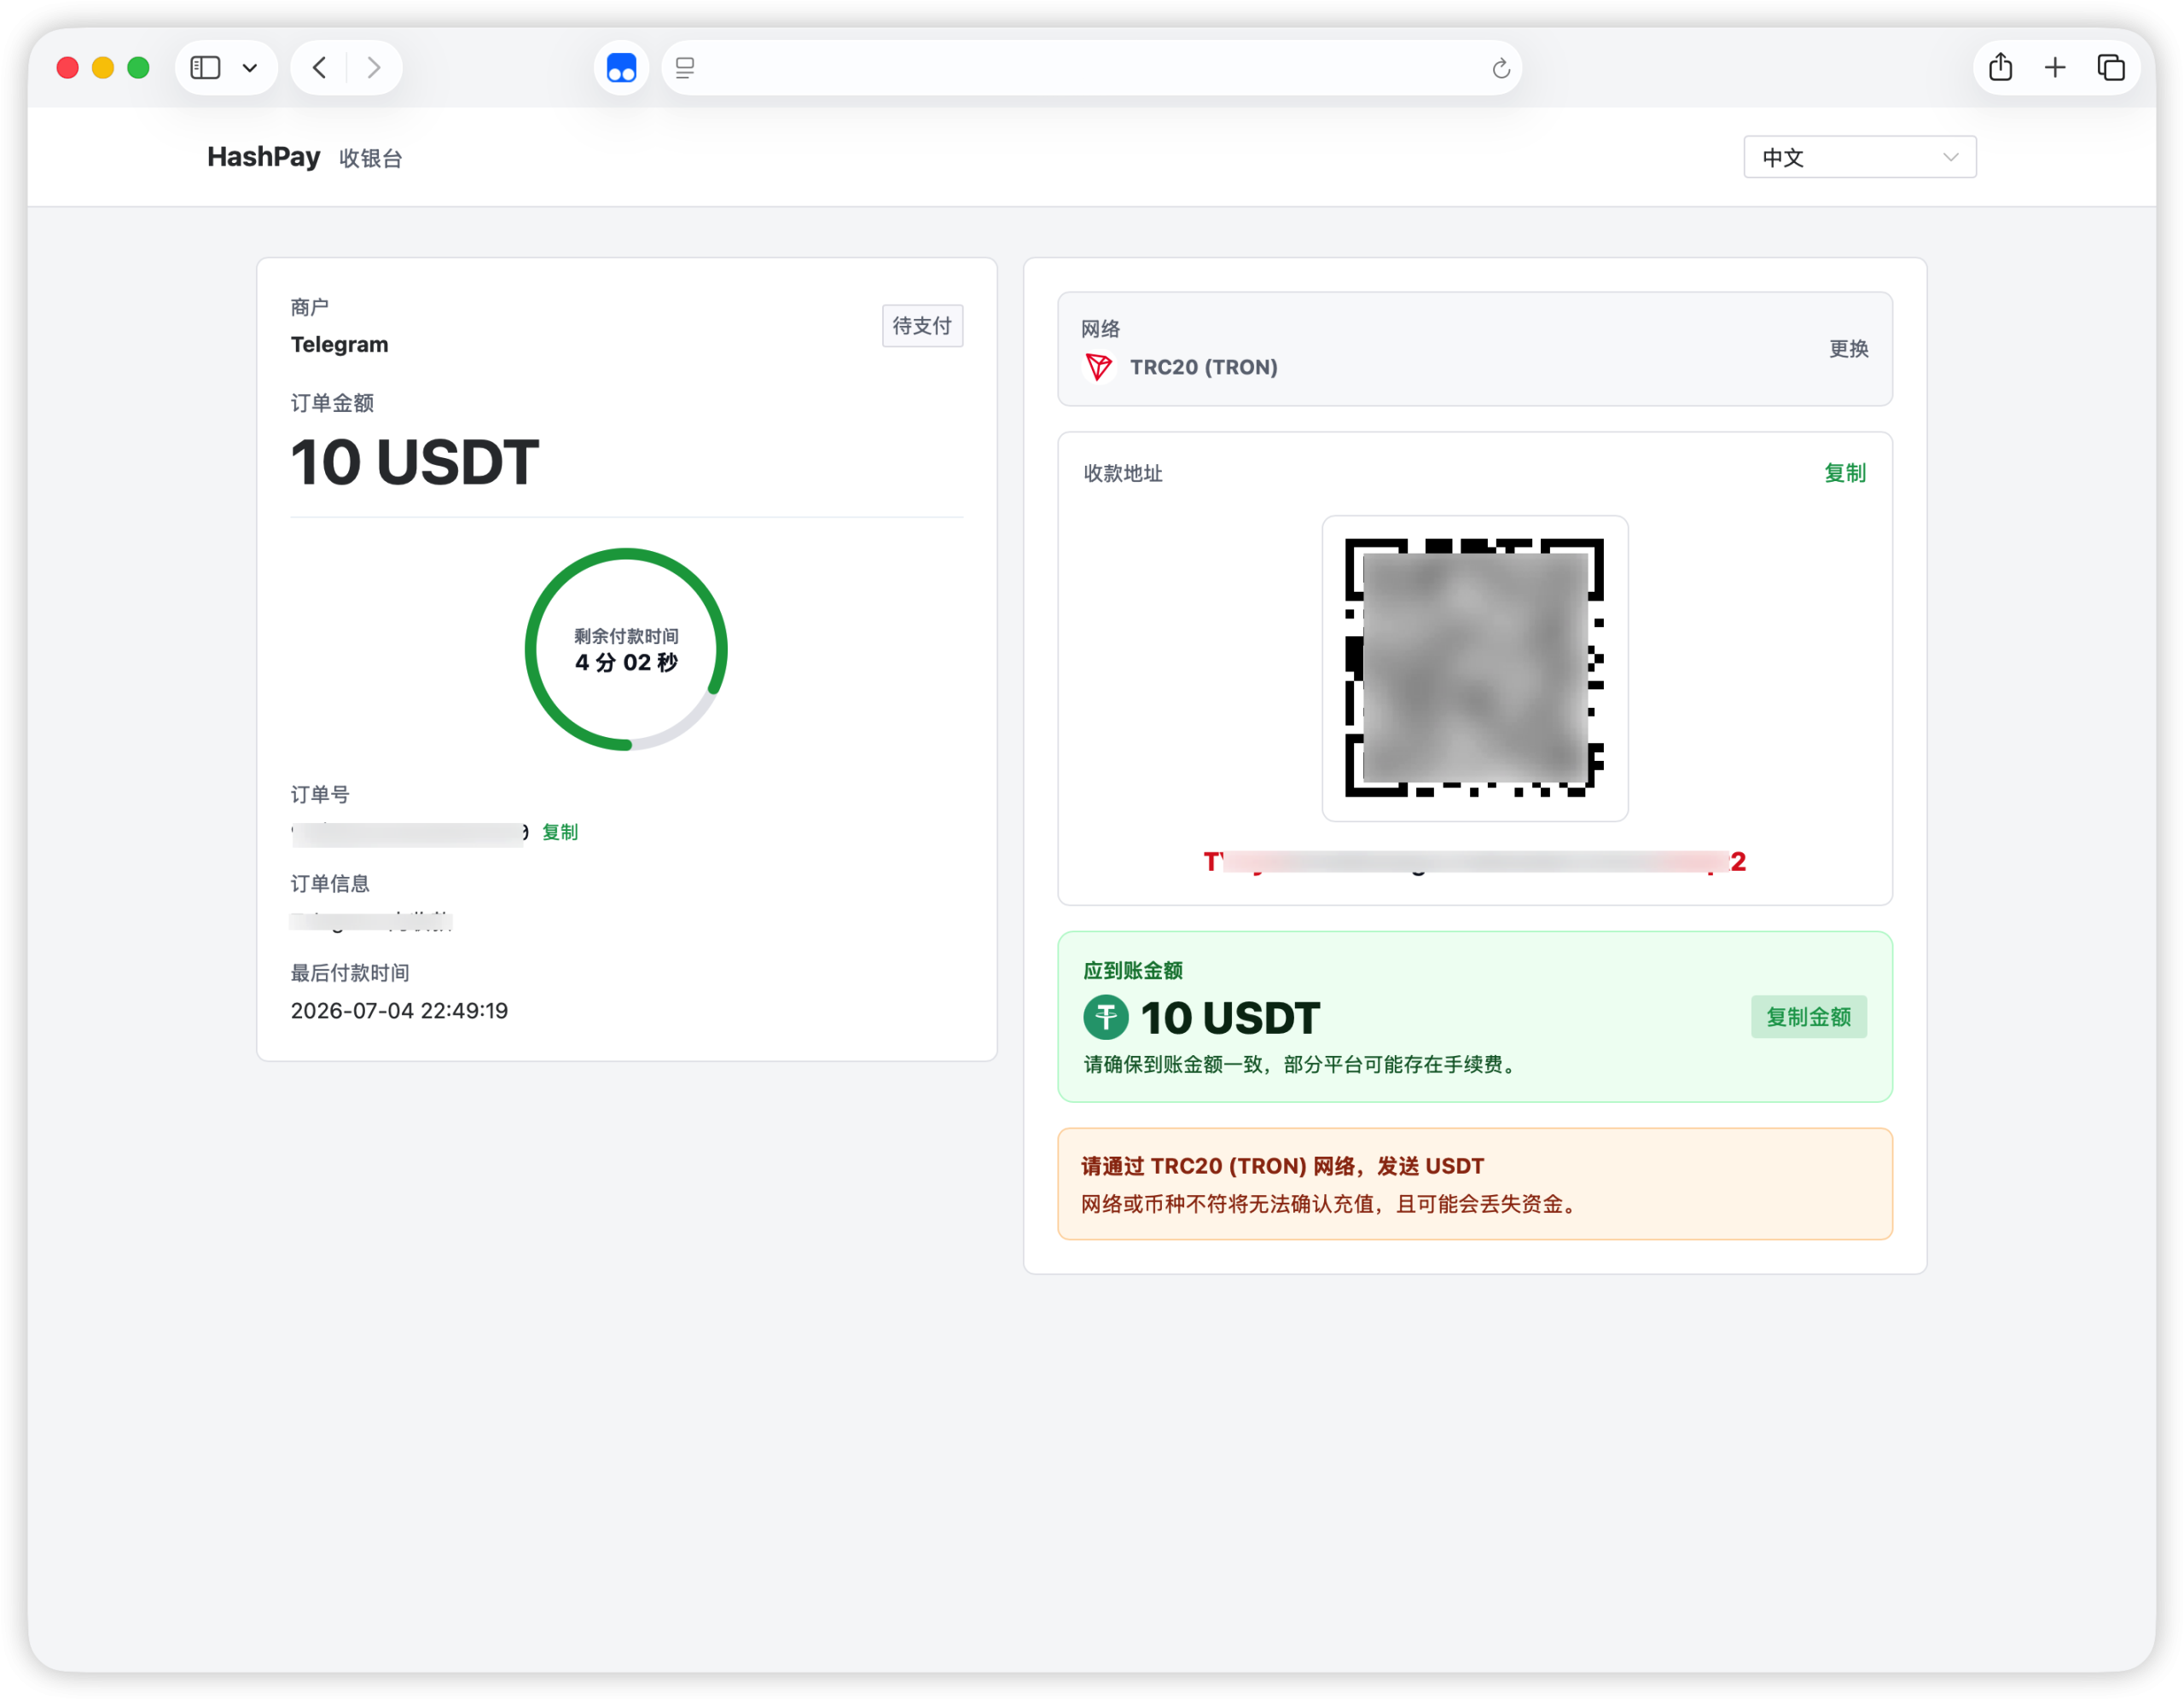Click the red wallet address text
The height and width of the screenshot is (1700, 2184).
point(1474,861)
